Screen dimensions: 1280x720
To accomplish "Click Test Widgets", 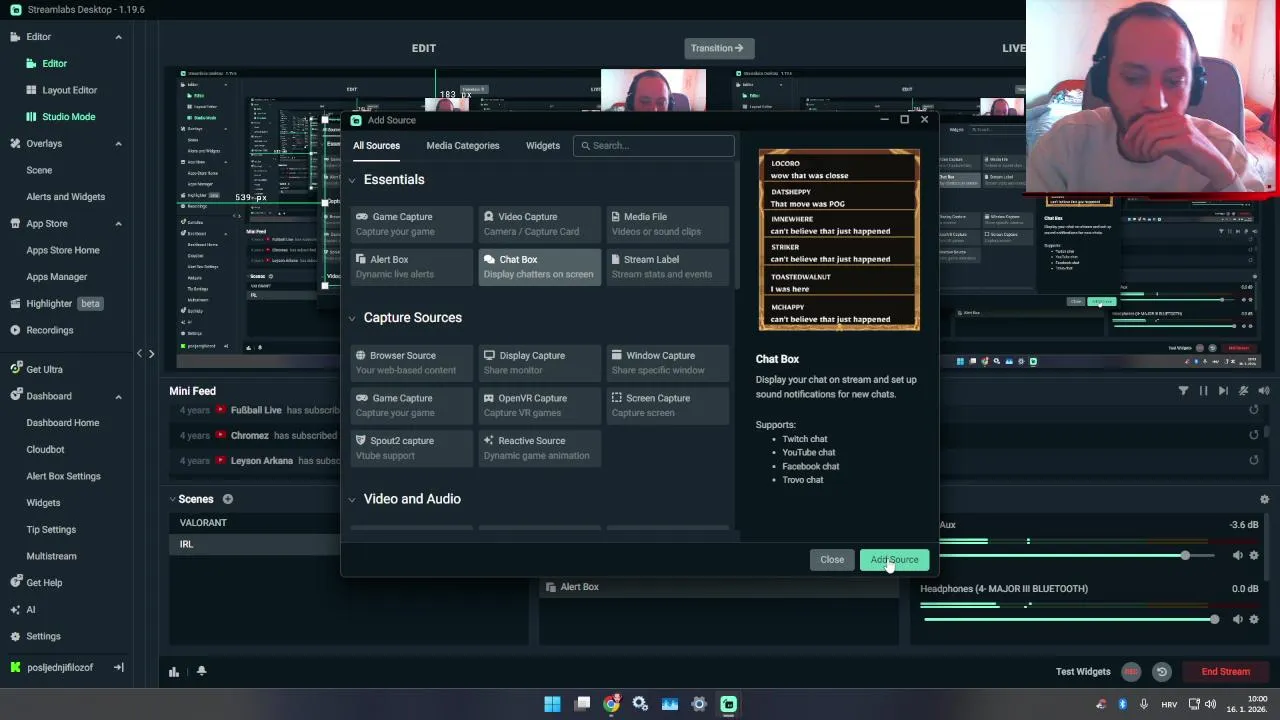I will (x=1083, y=672).
